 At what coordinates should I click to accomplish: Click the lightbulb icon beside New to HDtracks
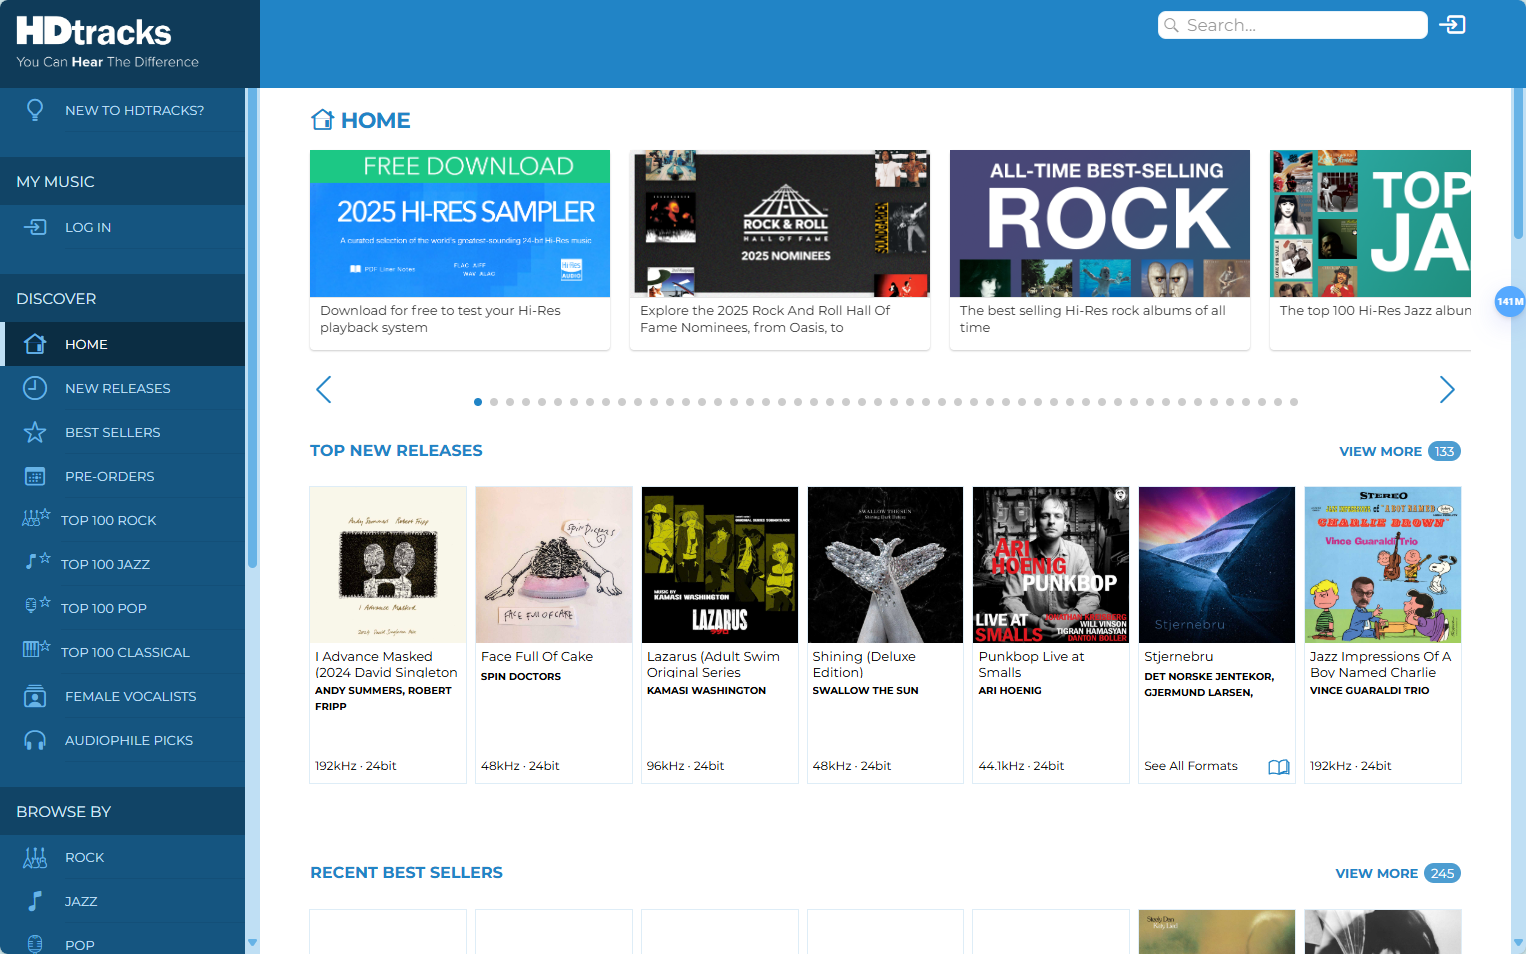pos(35,110)
